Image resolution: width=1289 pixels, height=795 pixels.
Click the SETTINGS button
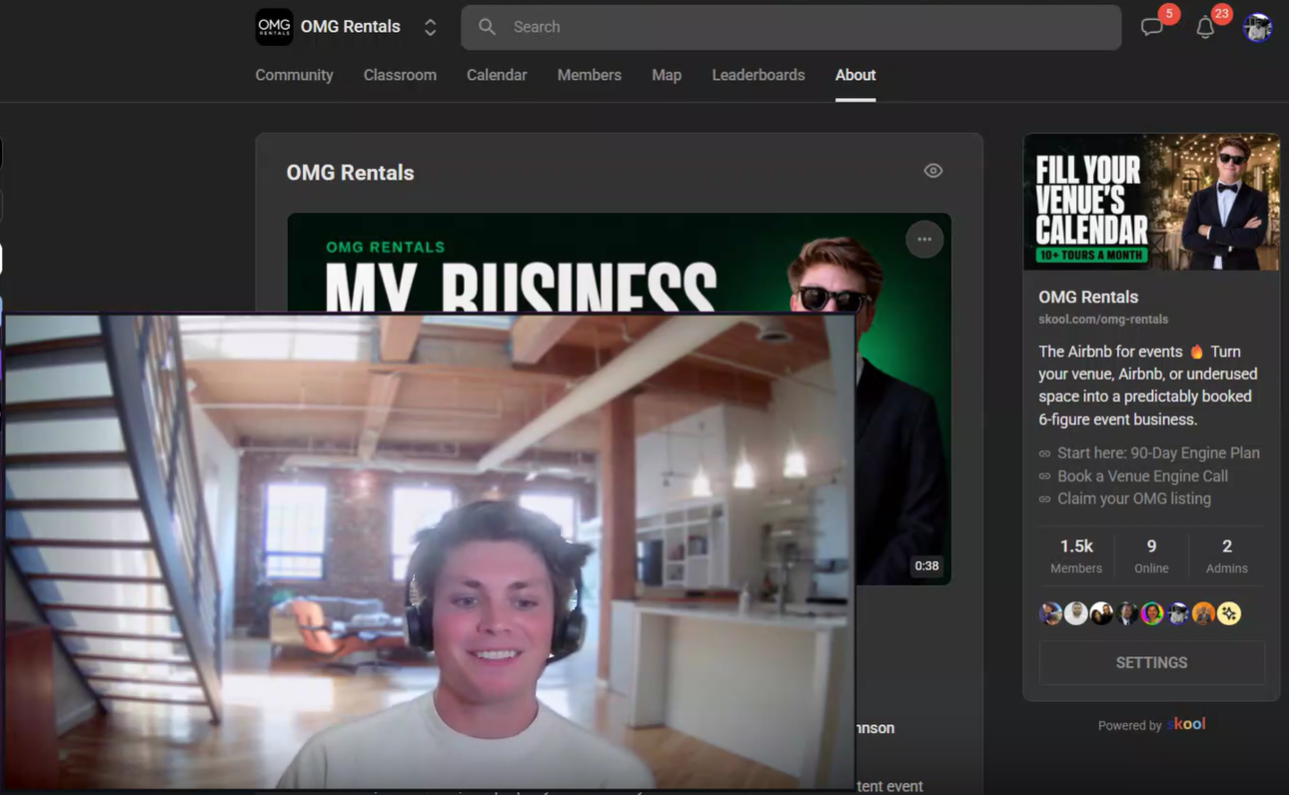1152,663
